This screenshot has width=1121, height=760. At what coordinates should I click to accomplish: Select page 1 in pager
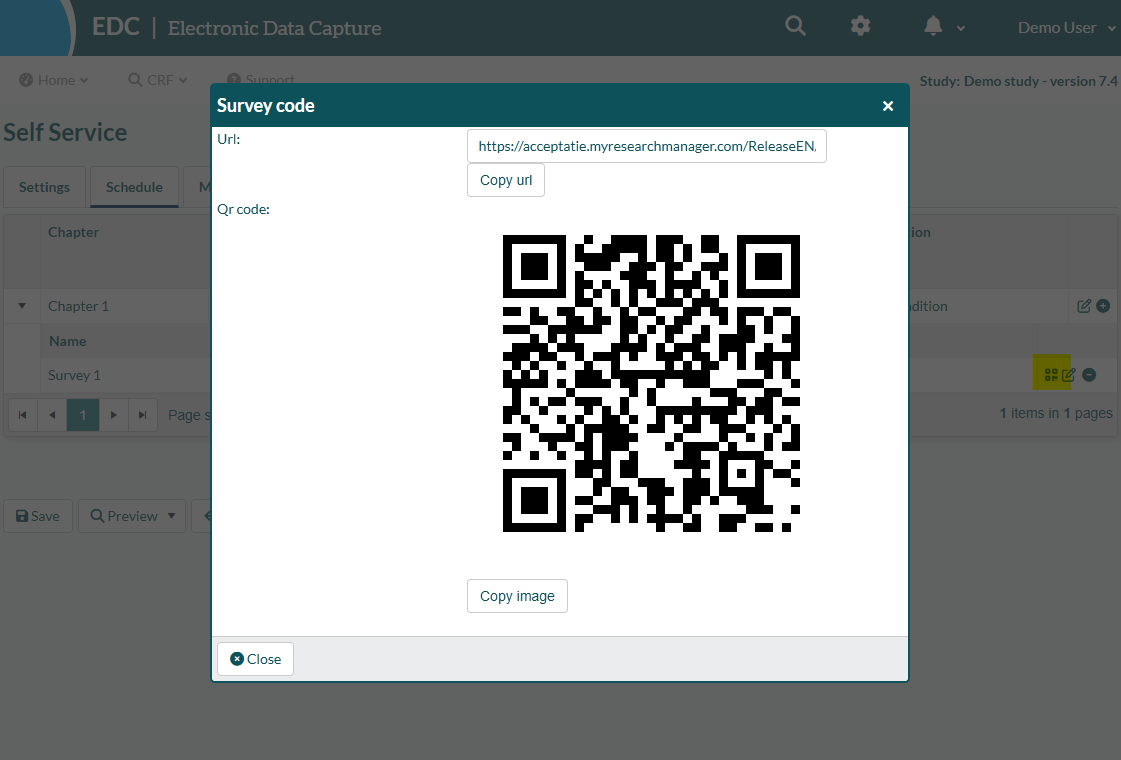tap(82, 415)
